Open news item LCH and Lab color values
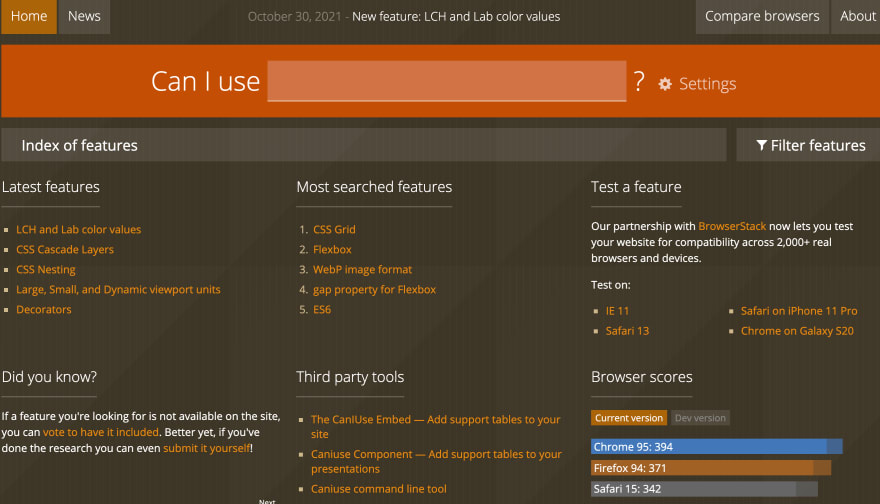Image resolution: width=880 pixels, height=504 pixels. 456,17
